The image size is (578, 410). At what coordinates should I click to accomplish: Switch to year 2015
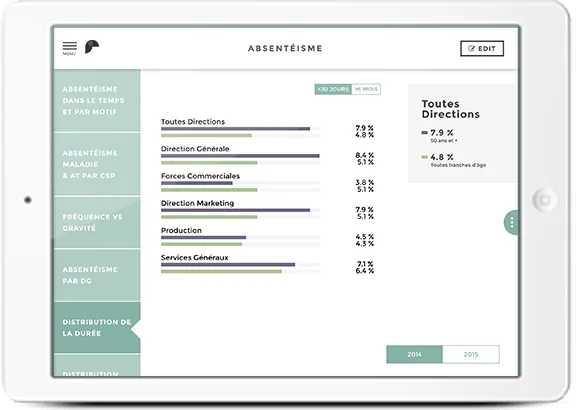(x=471, y=354)
